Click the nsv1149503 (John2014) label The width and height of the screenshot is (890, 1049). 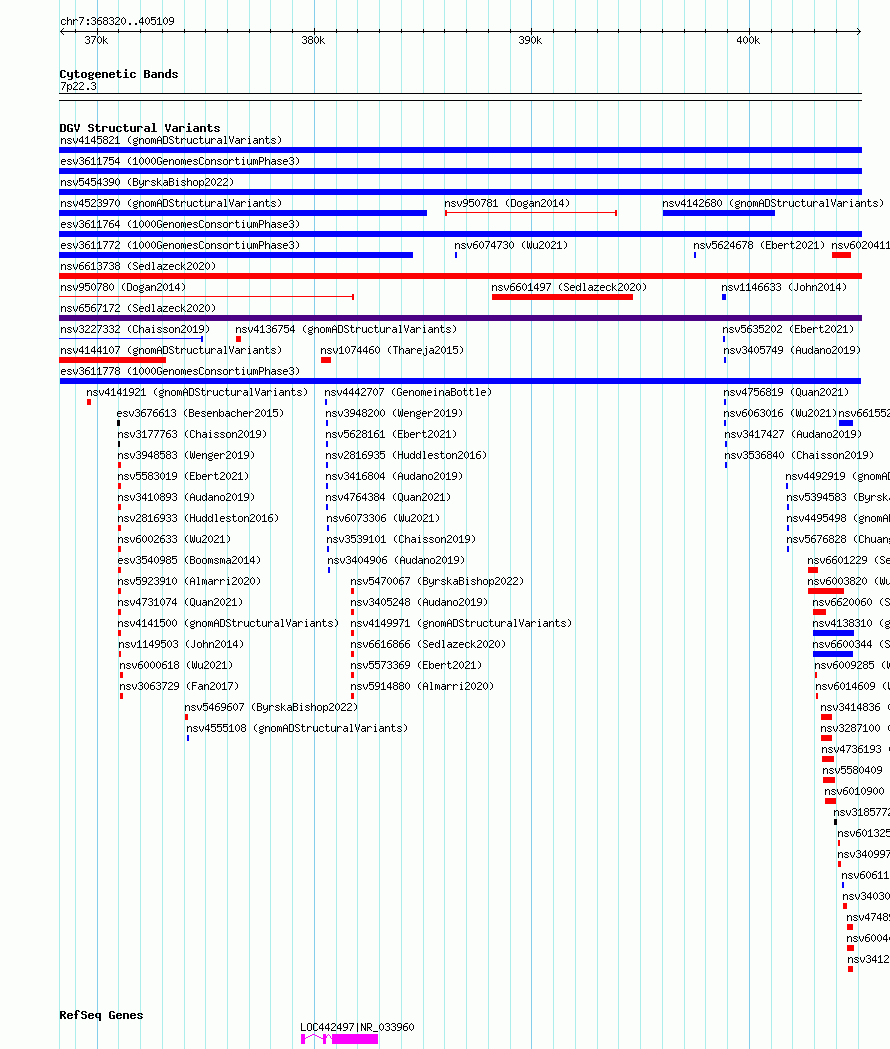[x=181, y=644]
